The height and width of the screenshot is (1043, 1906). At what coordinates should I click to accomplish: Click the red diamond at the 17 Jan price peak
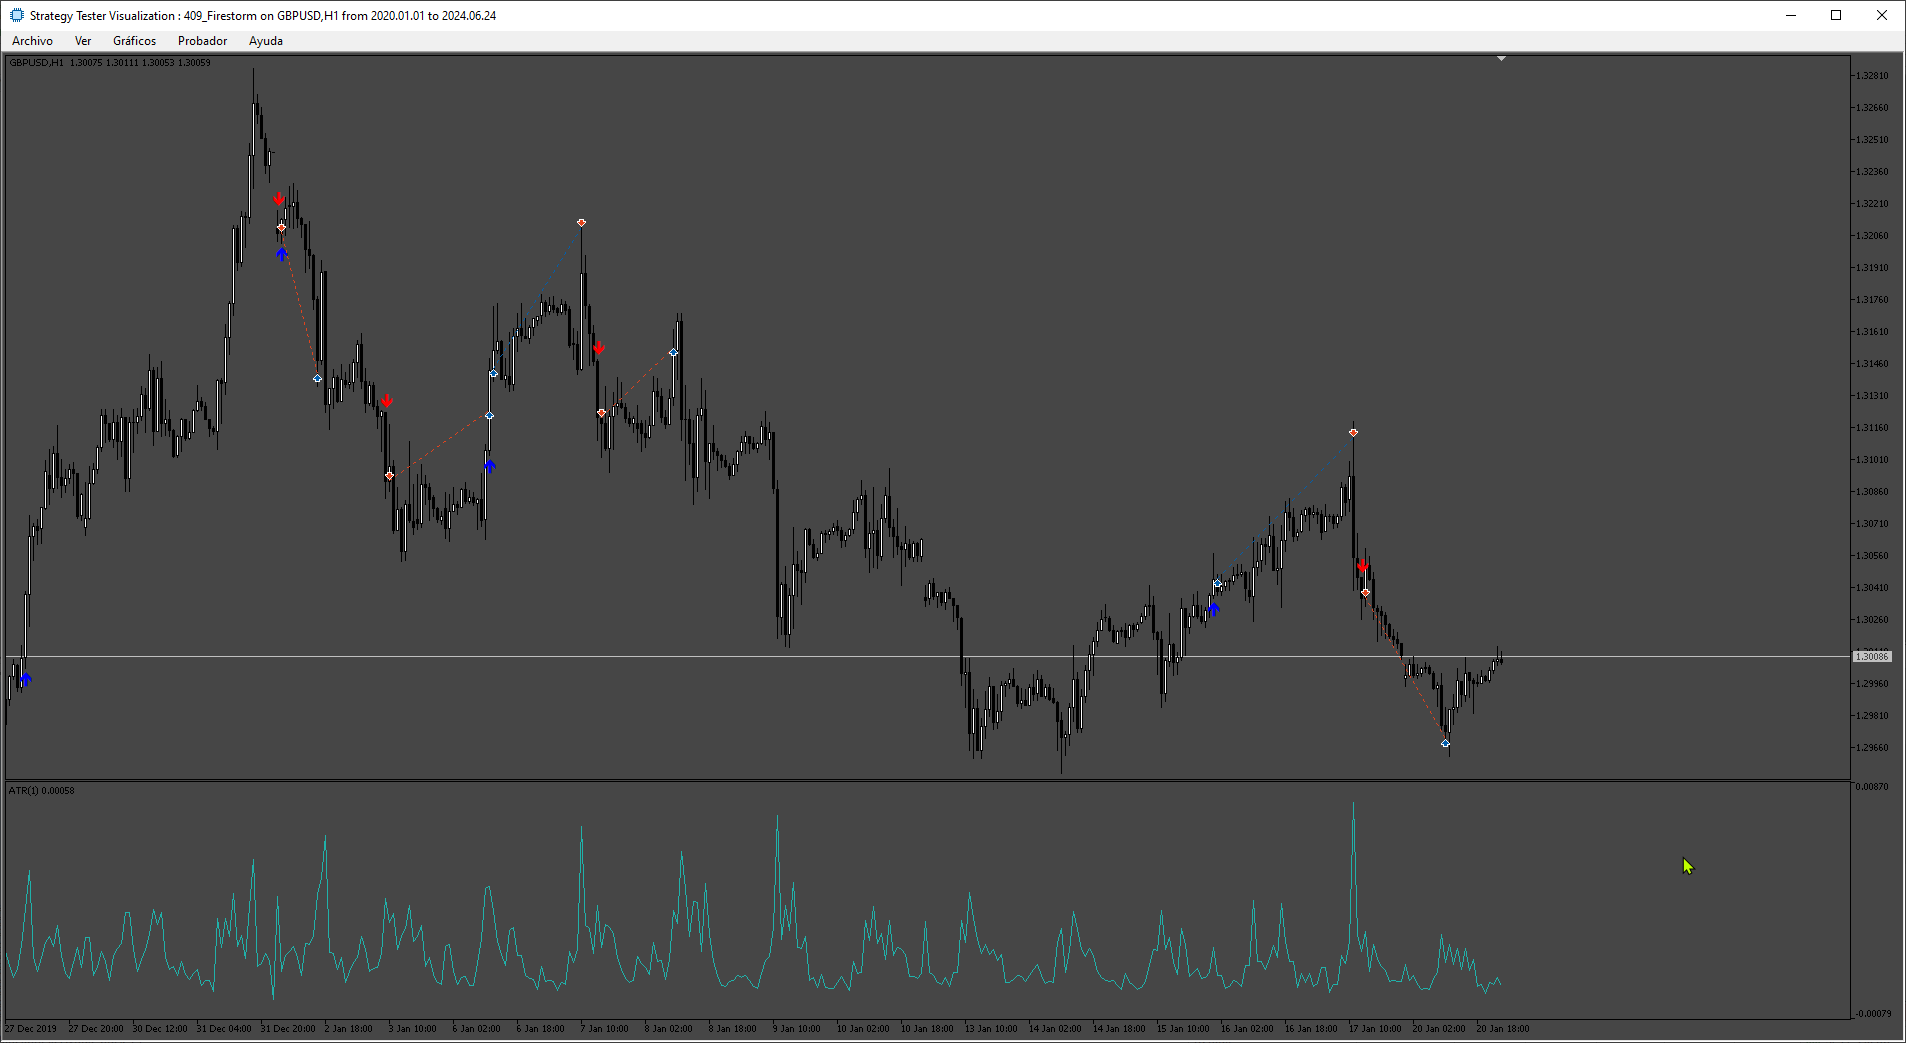pyautogui.click(x=1353, y=433)
